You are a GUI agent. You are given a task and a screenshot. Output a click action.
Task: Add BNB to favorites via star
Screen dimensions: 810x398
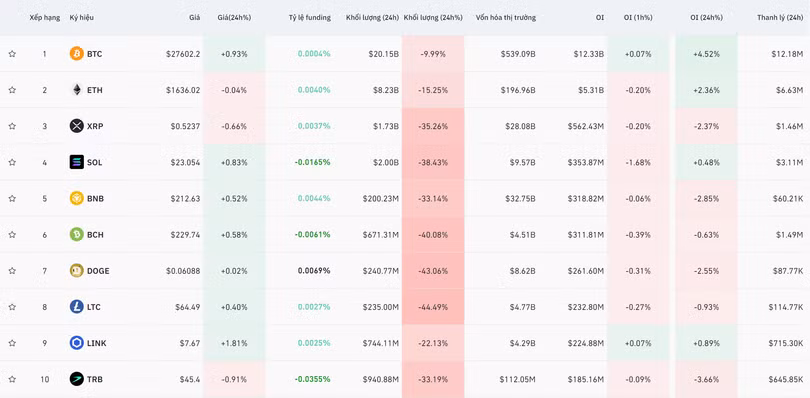click(x=12, y=198)
